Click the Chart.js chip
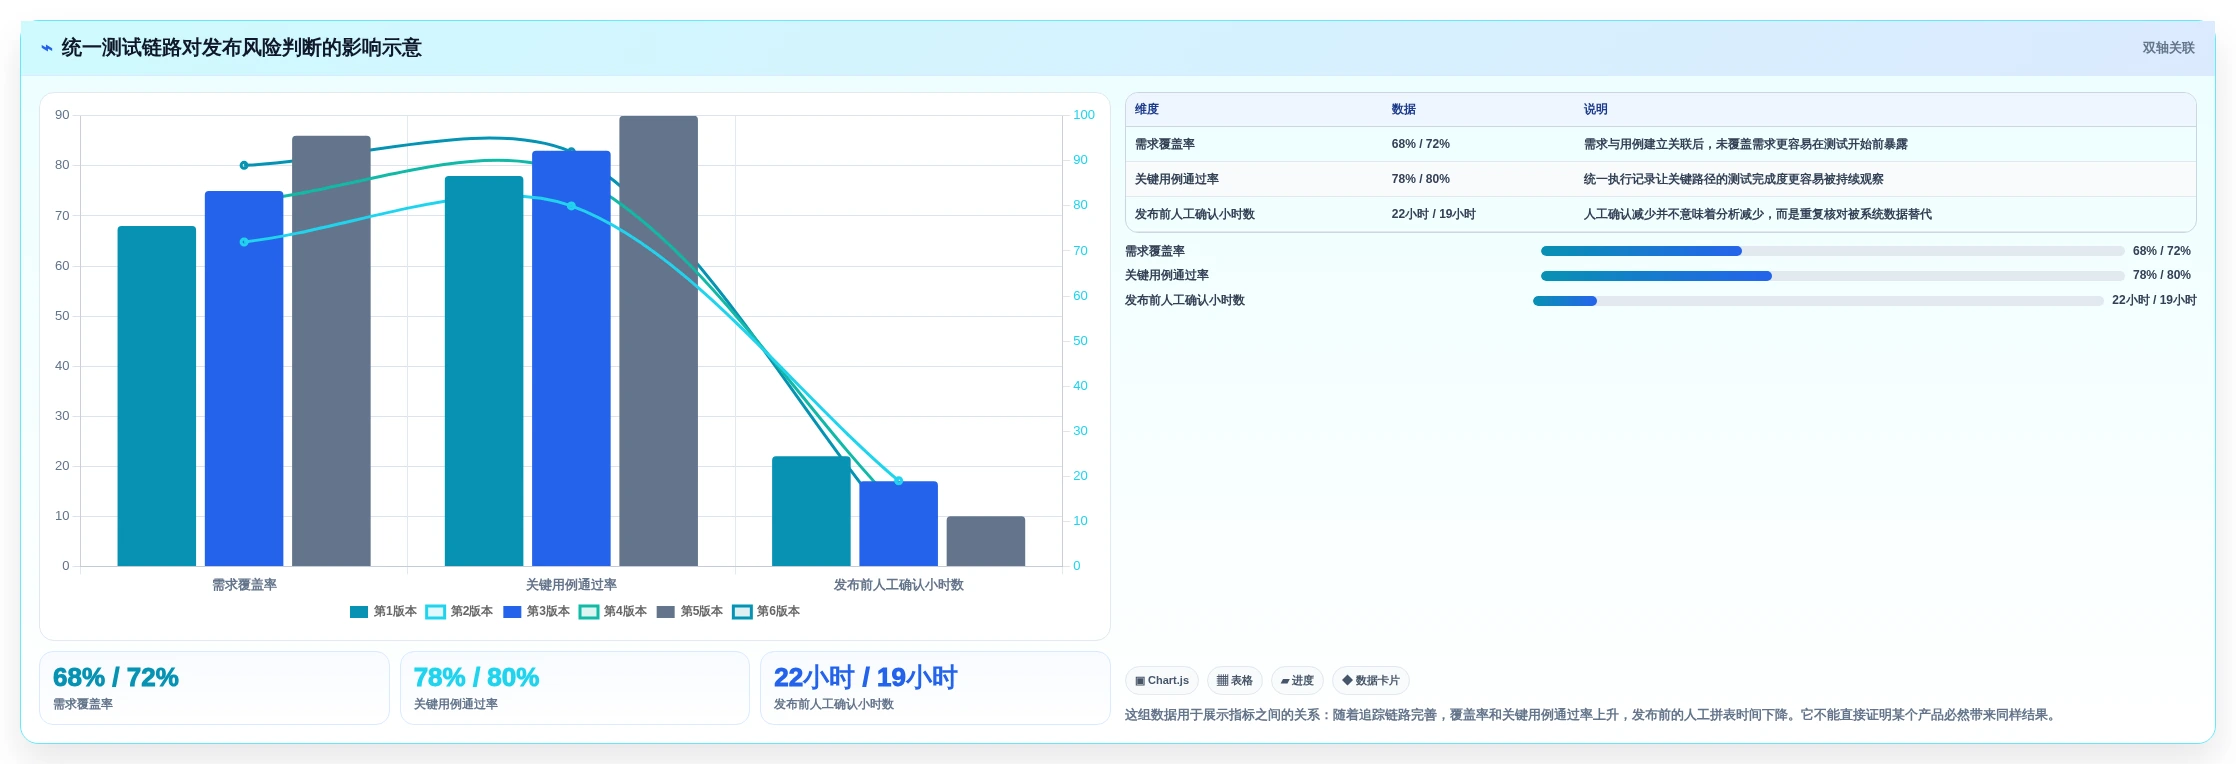The height and width of the screenshot is (764, 2236). click(x=1162, y=681)
